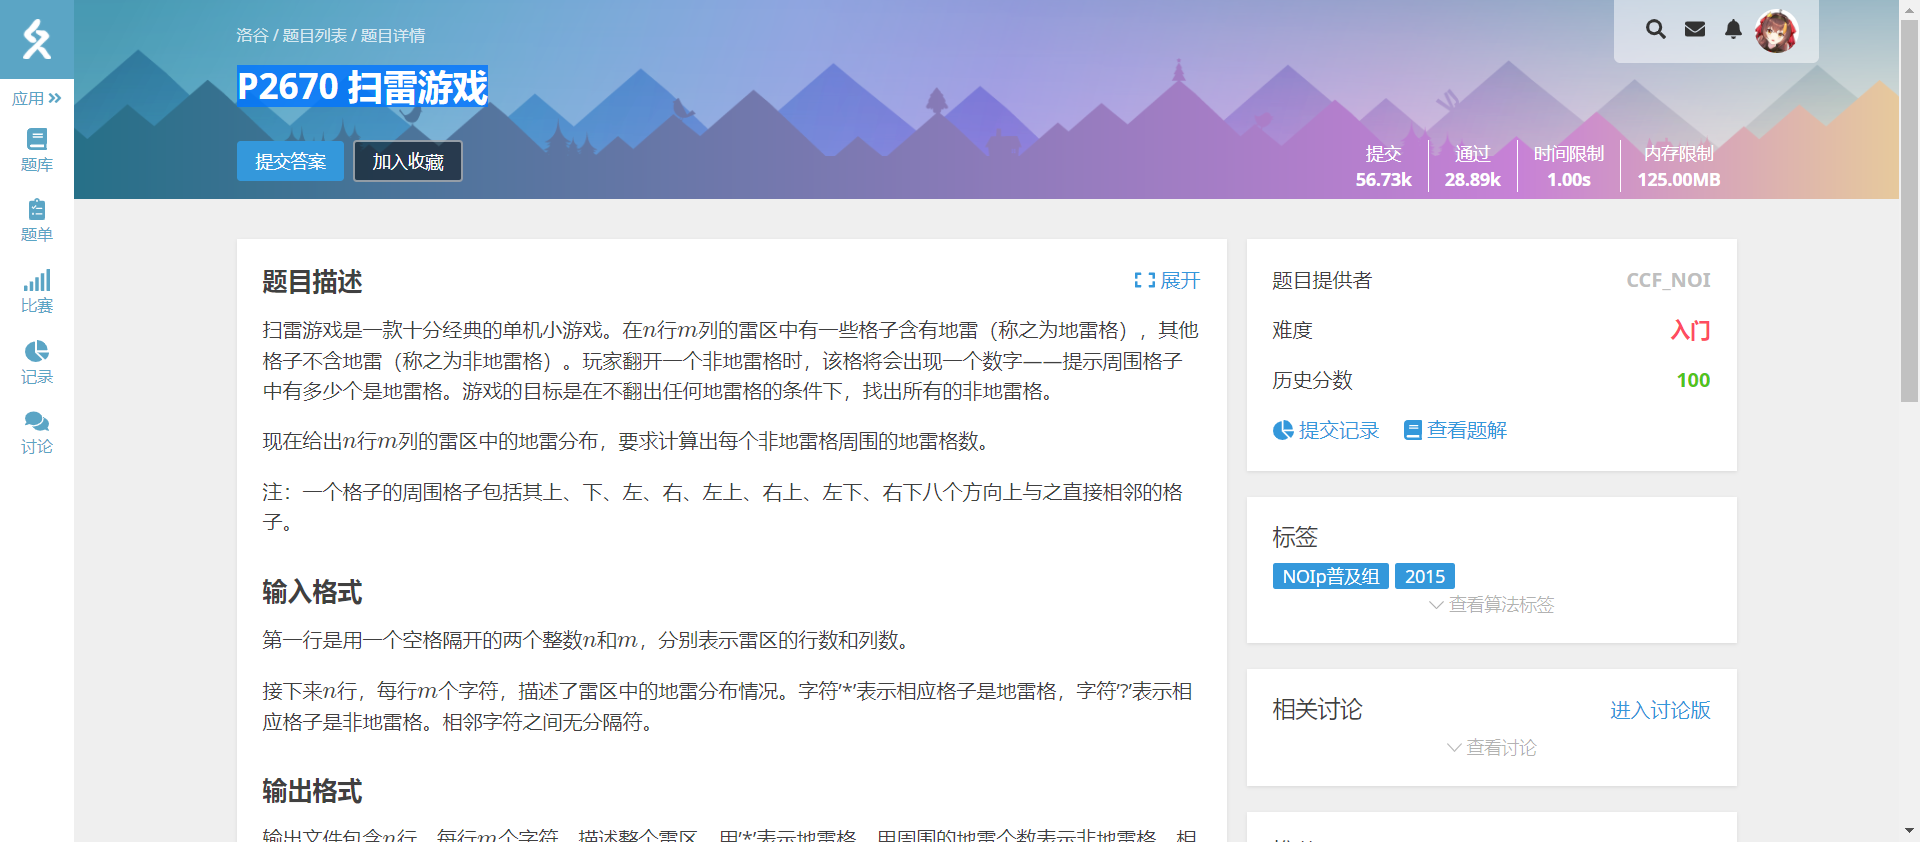Expand the 应用 sidebar menu

coord(37,98)
